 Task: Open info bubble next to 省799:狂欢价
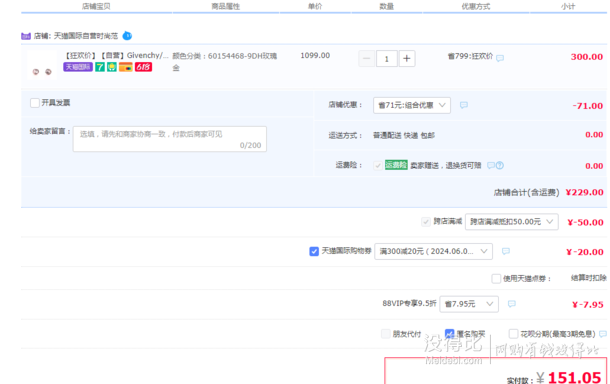point(500,58)
